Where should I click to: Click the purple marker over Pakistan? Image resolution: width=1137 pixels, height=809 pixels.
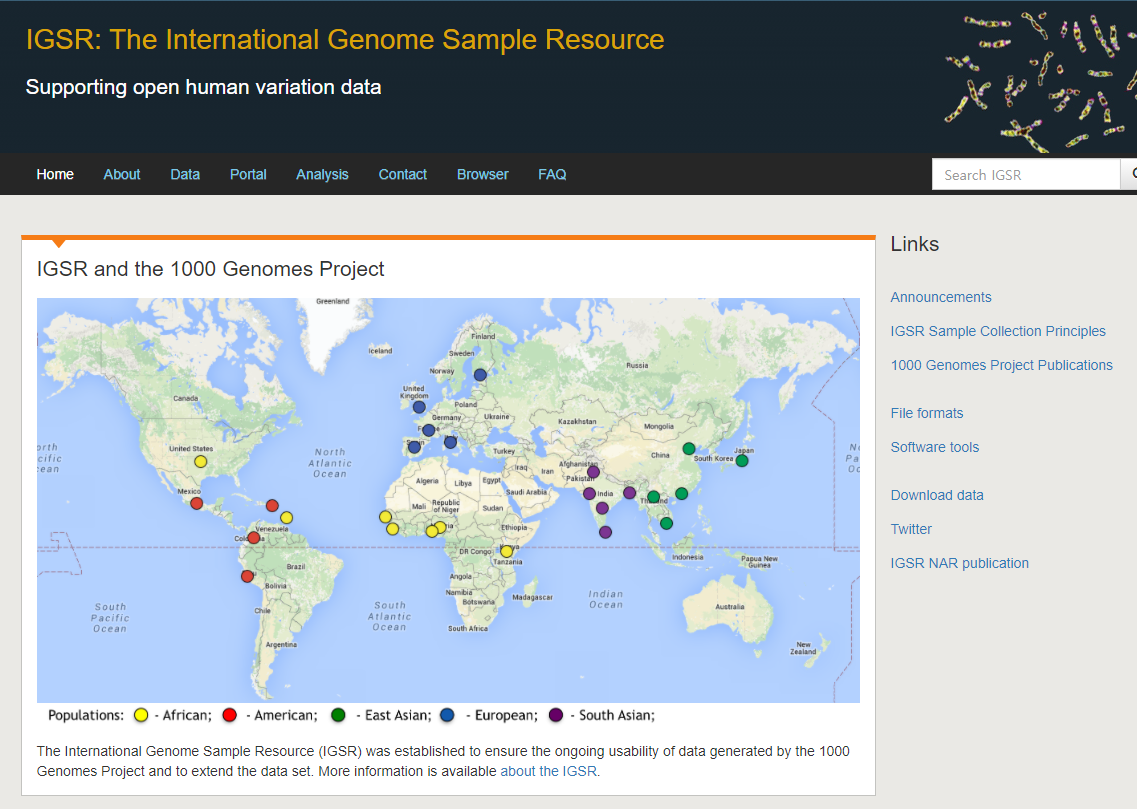tap(593, 472)
